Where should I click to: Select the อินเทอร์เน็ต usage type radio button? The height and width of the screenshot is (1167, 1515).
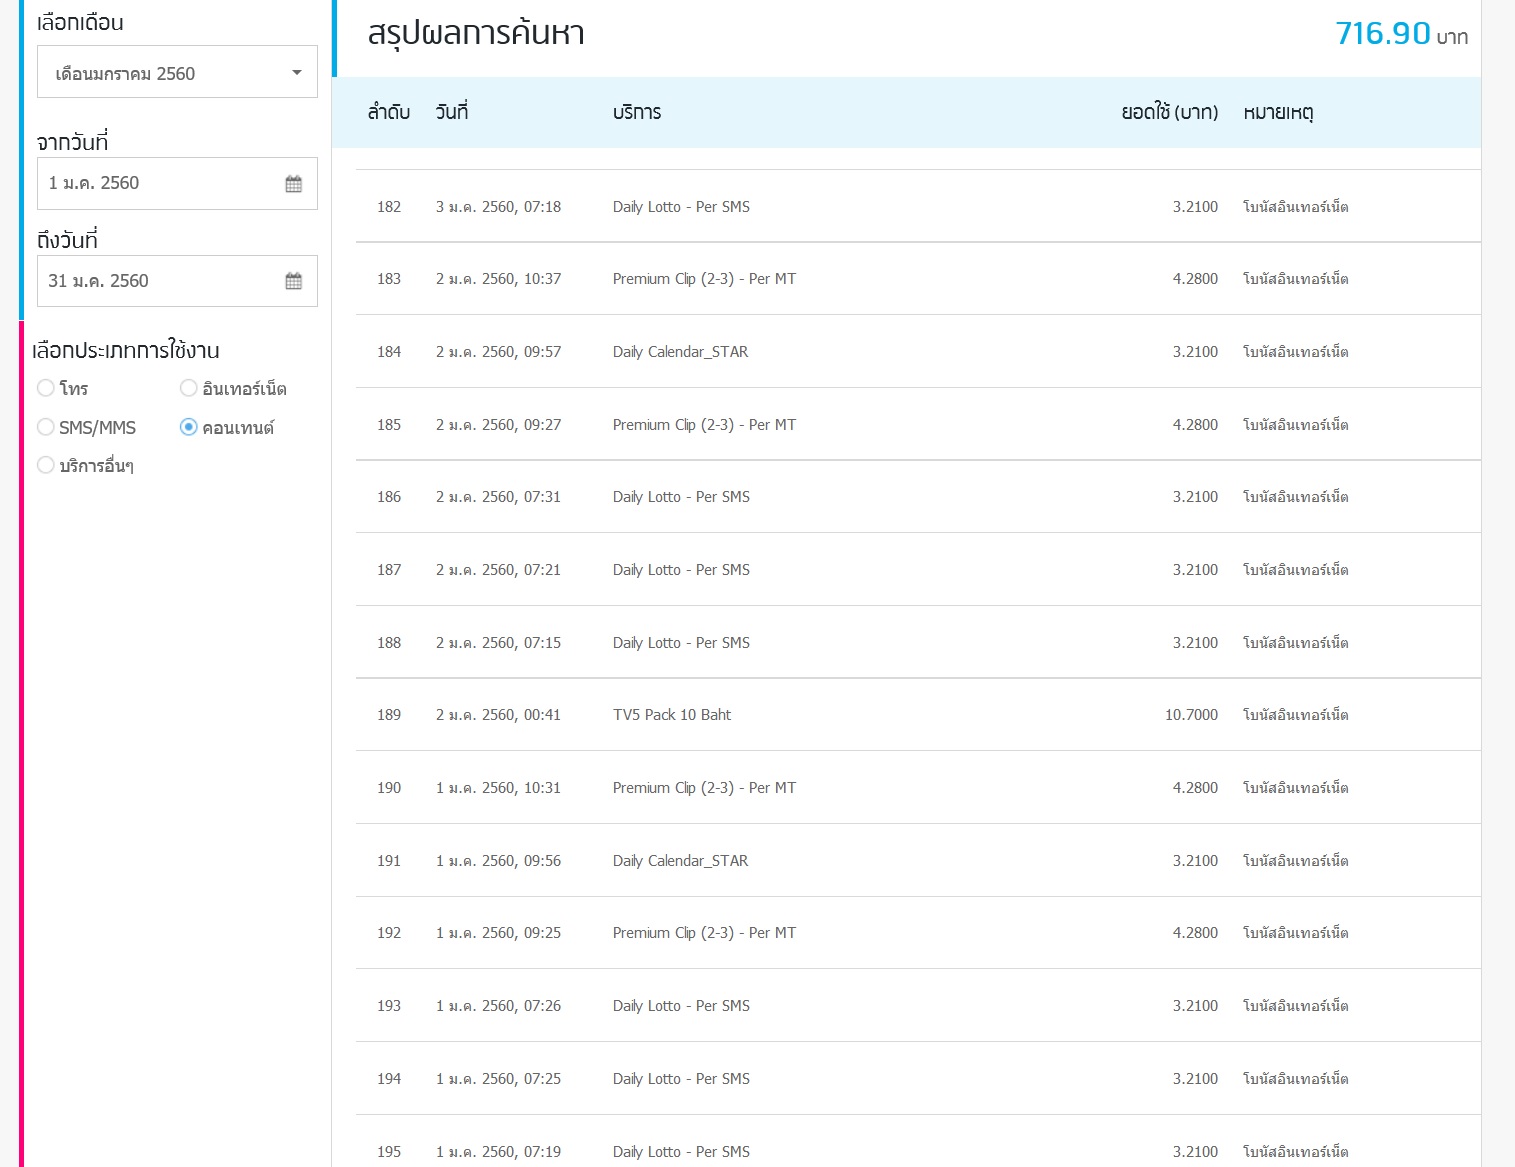pyautogui.click(x=189, y=388)
